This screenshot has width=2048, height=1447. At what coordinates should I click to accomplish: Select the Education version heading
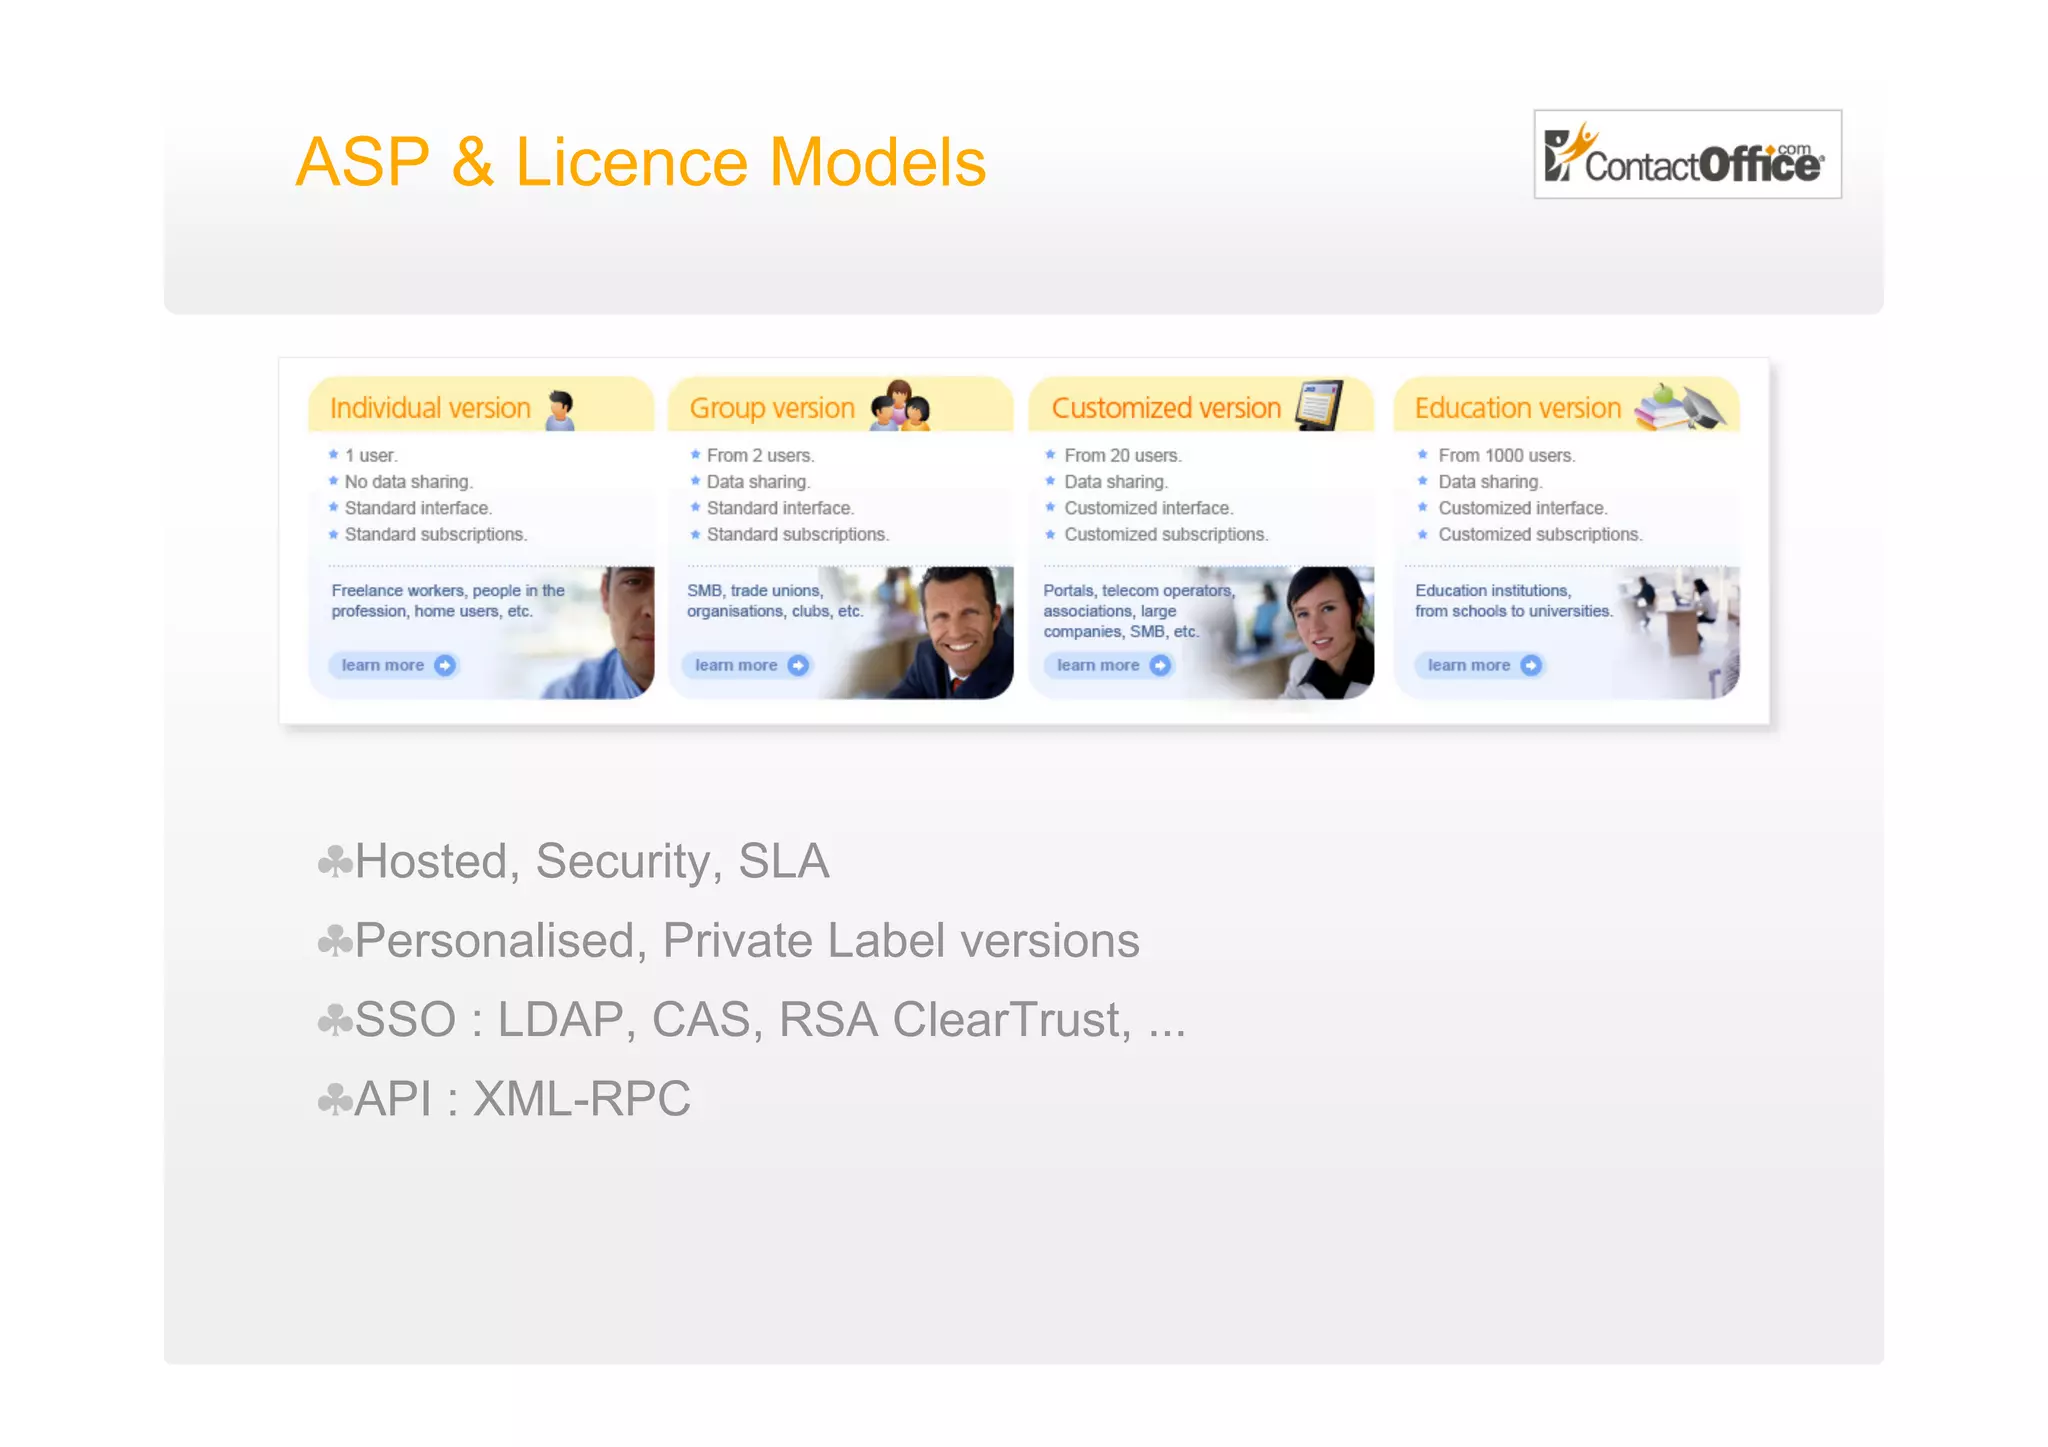(1517, 408)
